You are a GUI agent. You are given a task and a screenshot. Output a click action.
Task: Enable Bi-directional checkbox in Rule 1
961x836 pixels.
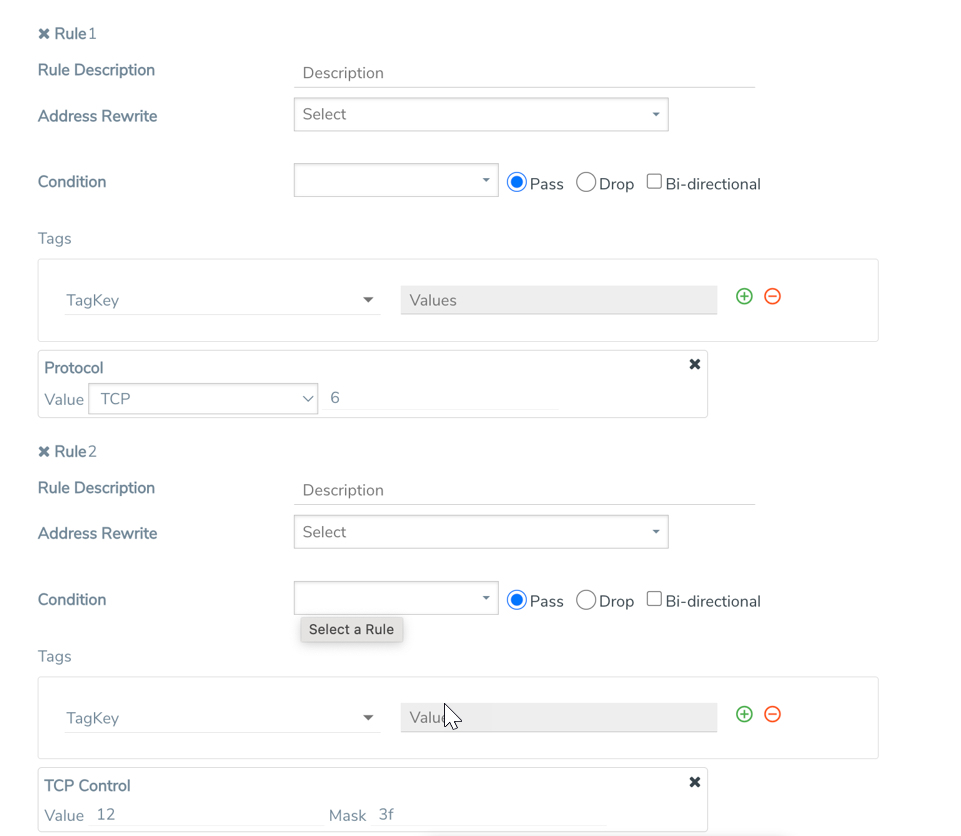[654, 182]
